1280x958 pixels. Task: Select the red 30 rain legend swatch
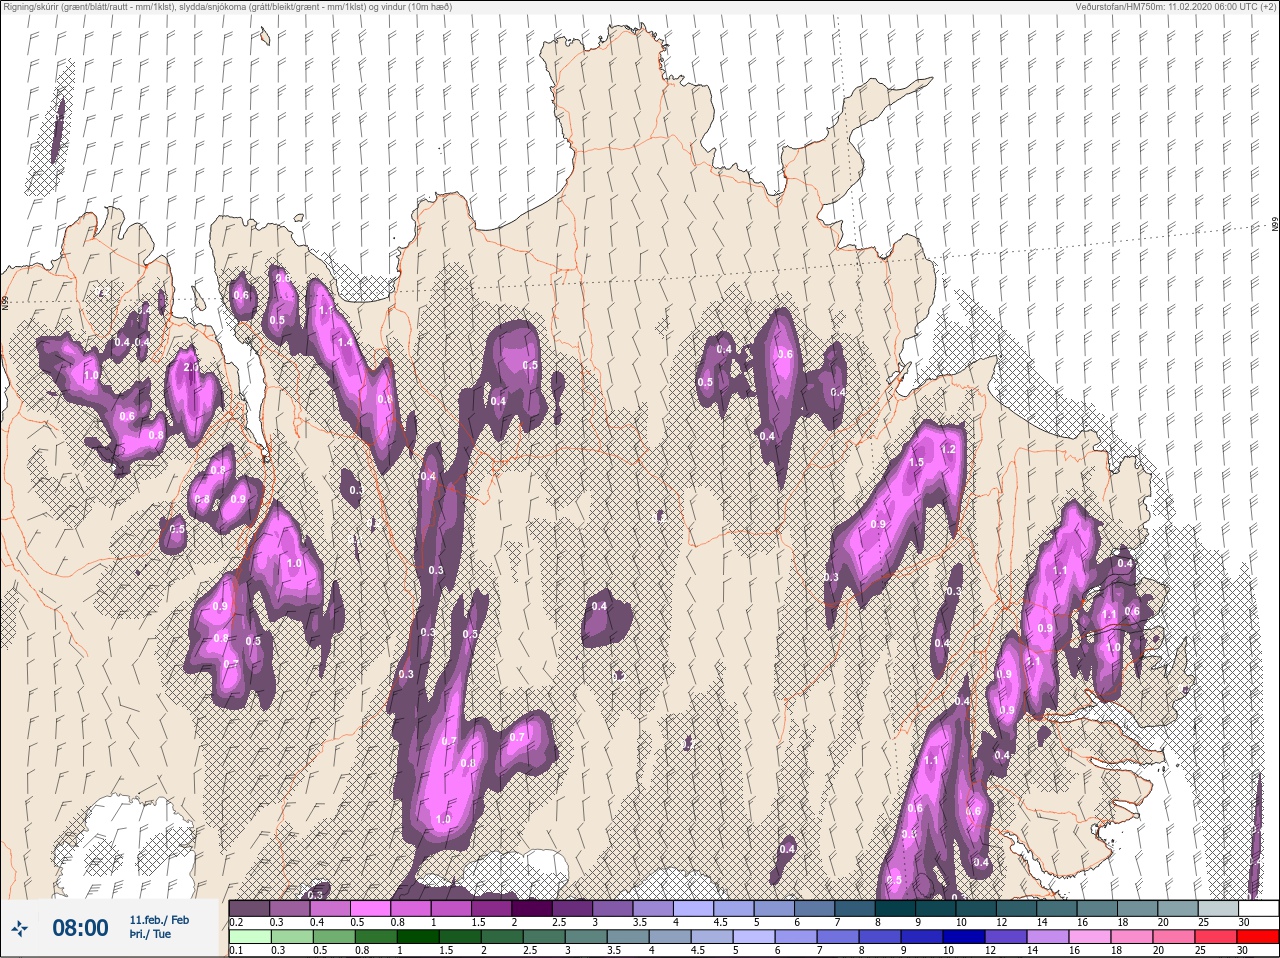pyautogui.click(x=1257, y=937)
